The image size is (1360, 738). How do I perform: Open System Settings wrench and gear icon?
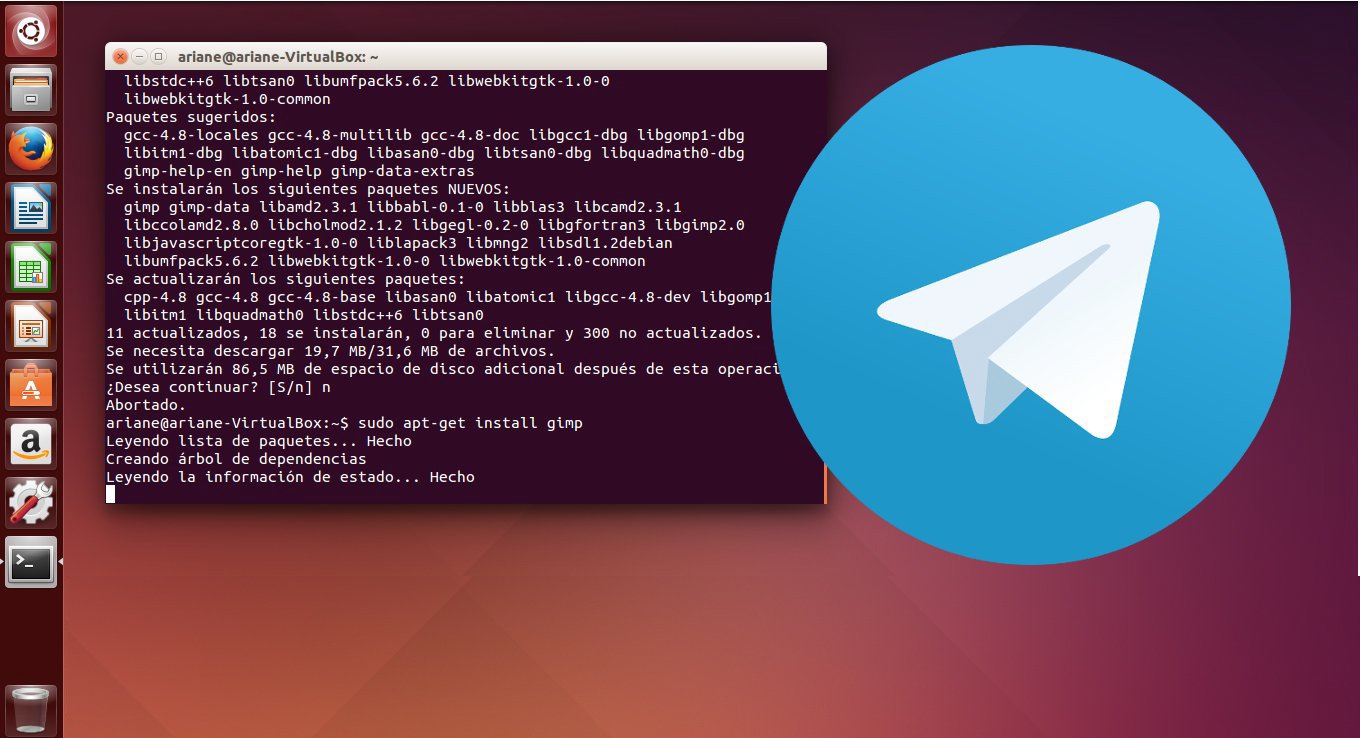[x=31, y=503]
